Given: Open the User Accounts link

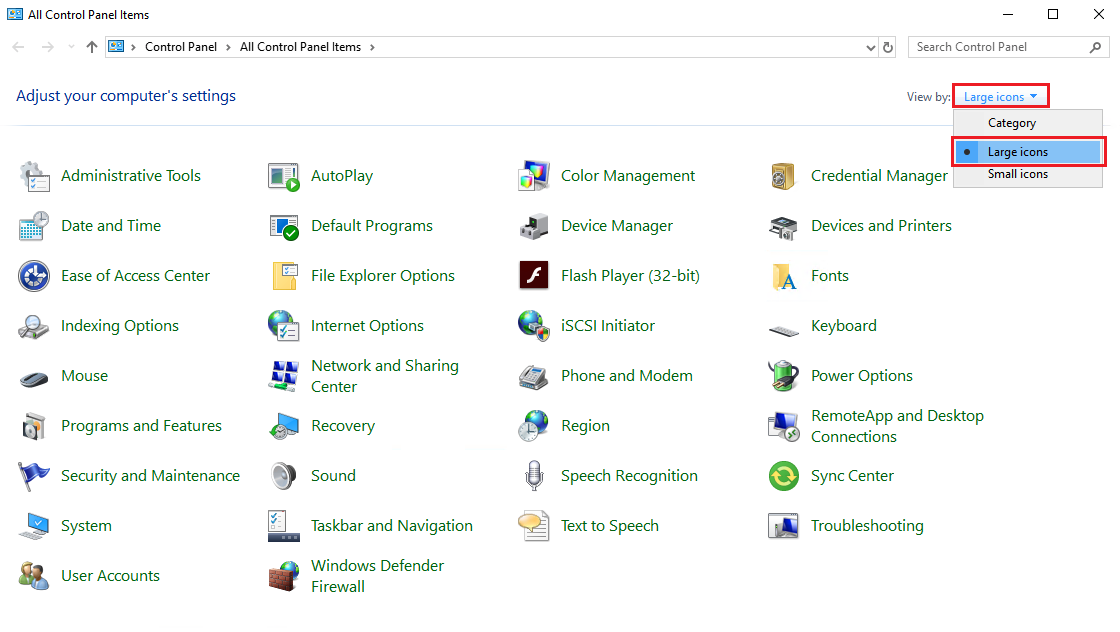Looking at the screenshot, I should click(x=111, y=576).
